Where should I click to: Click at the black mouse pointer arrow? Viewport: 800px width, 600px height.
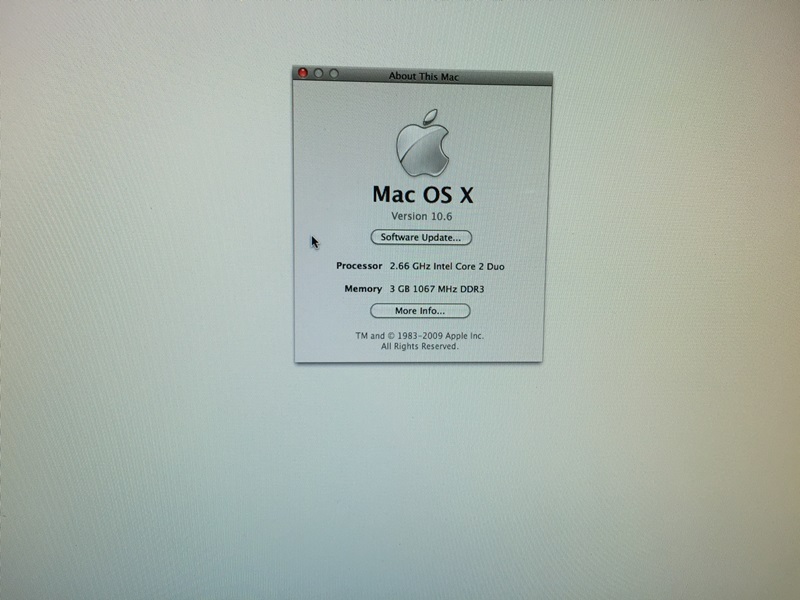coord(314,241)
